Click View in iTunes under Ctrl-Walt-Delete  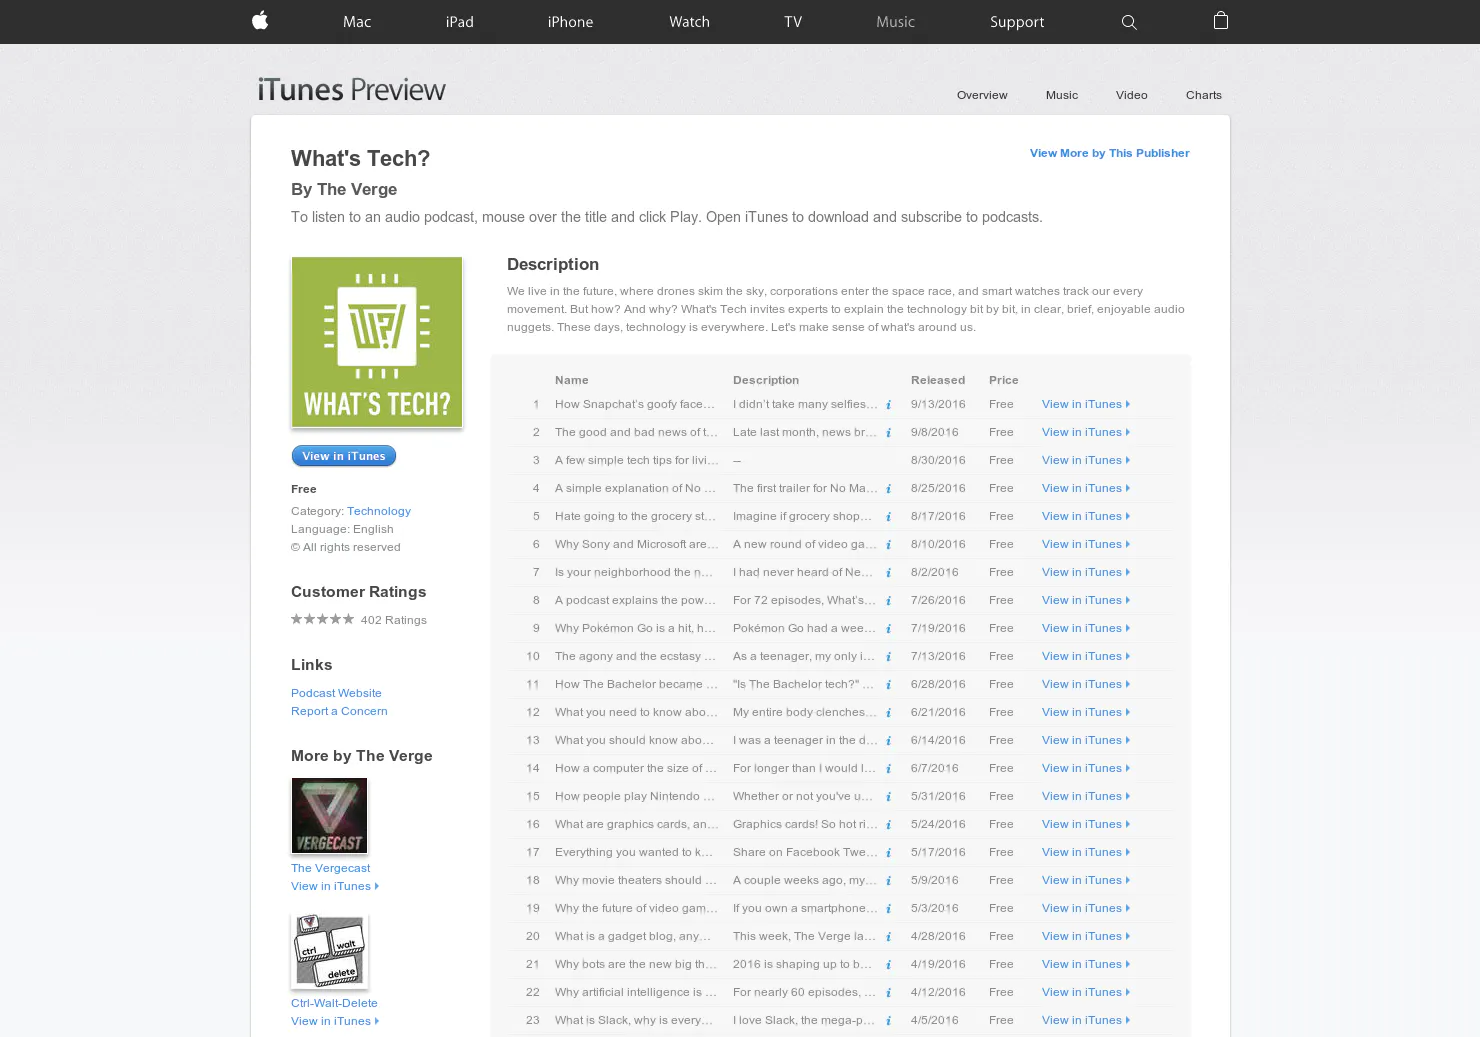point(335,1021)
